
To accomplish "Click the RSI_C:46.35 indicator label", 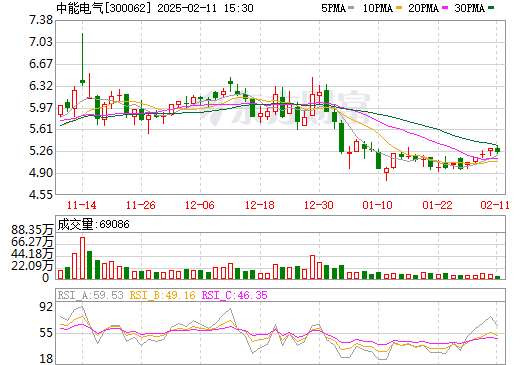I will coord(235,295).
